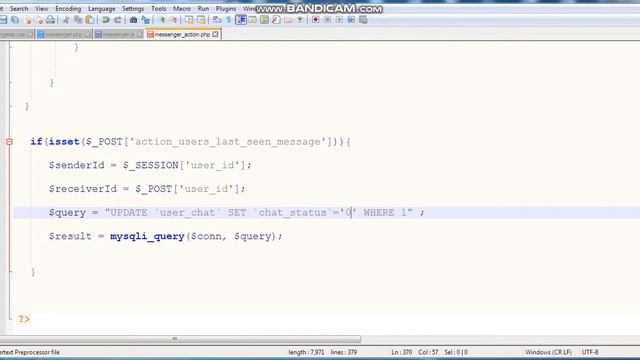Toggle Word Wrap in the toolbar
Image resolution: width=640 pixels, height=360 pixels.
tap(217, 20)
